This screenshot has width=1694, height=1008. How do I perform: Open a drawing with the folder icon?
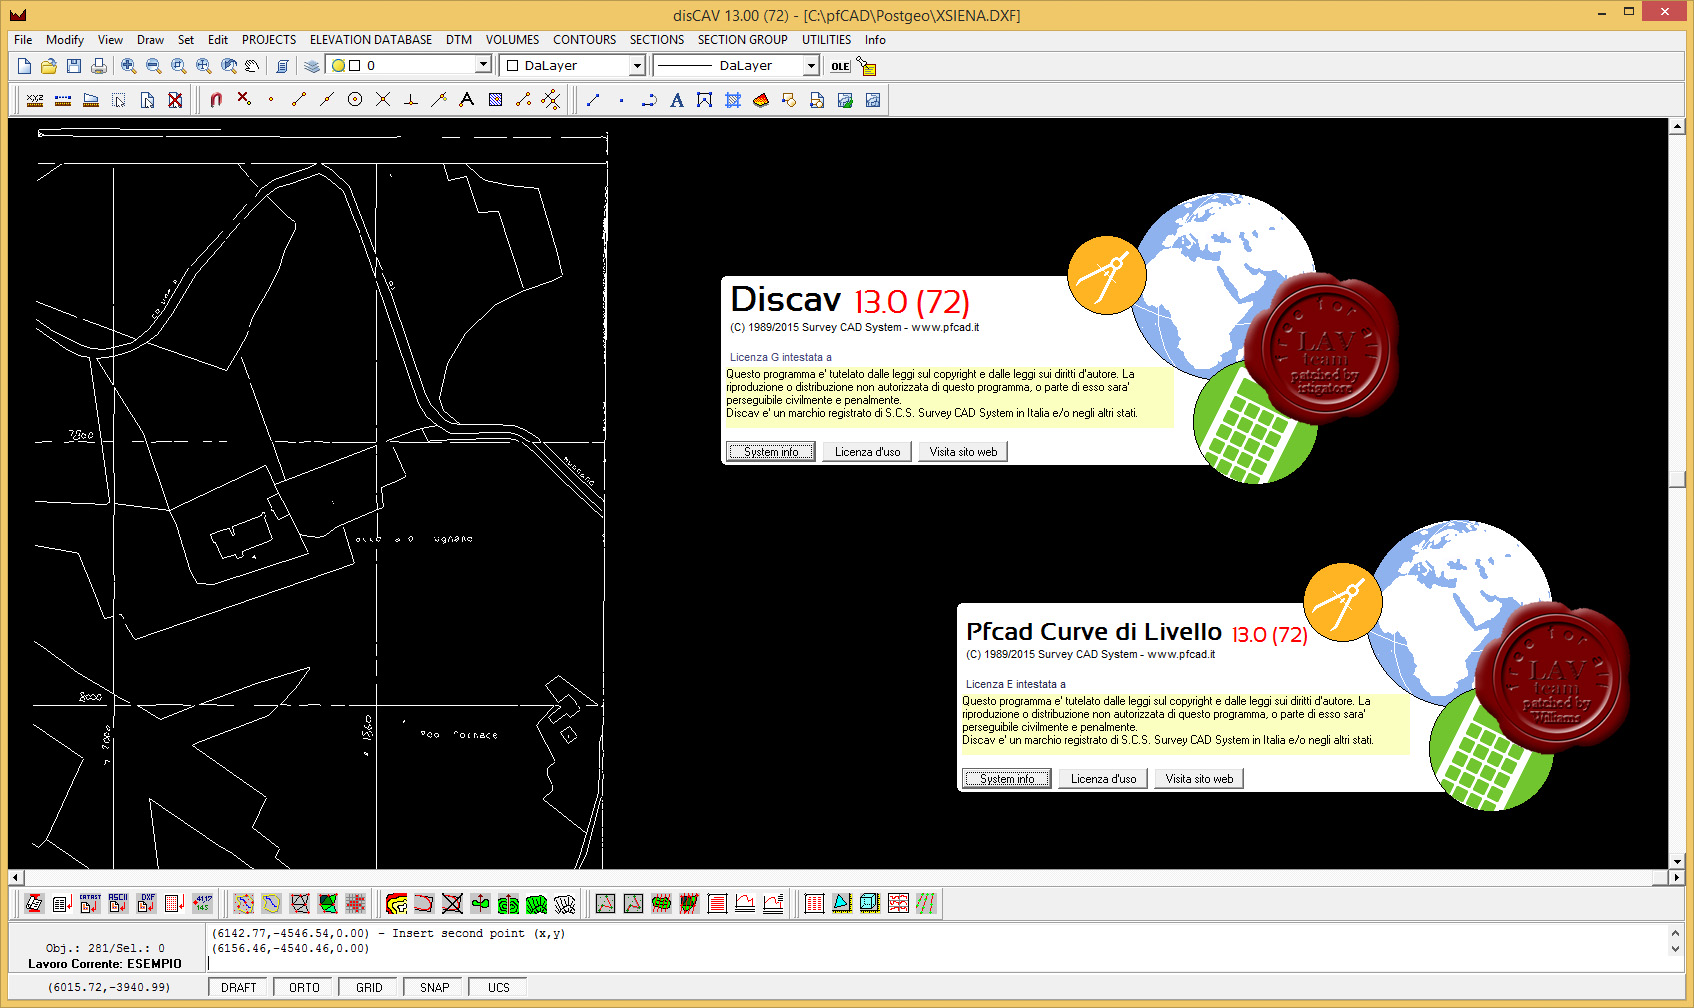[x=48, y=66]
